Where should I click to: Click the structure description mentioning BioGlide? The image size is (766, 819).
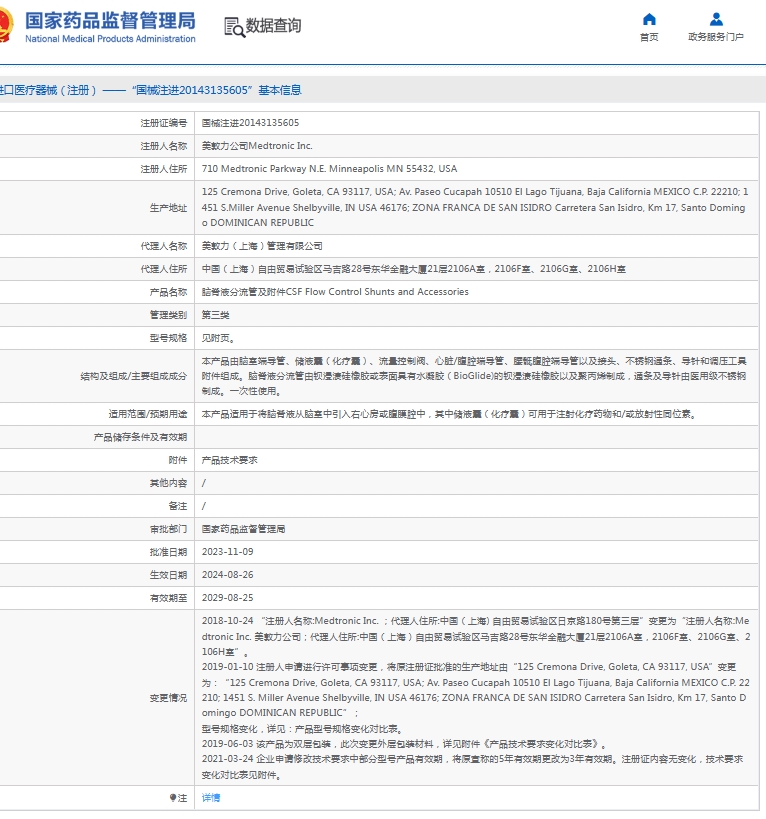click(474, 376)
